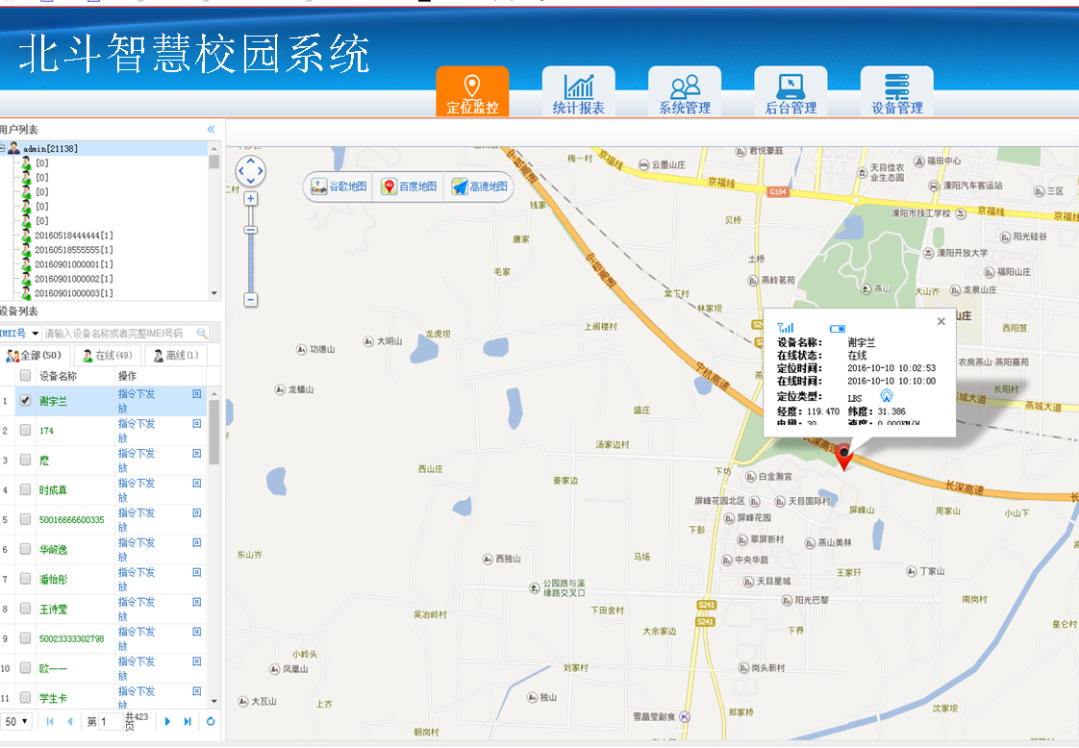Check the 华峻逸 device checkbox
The width and height of the screenshot is (1079, 748).
(x=25, y=548)
